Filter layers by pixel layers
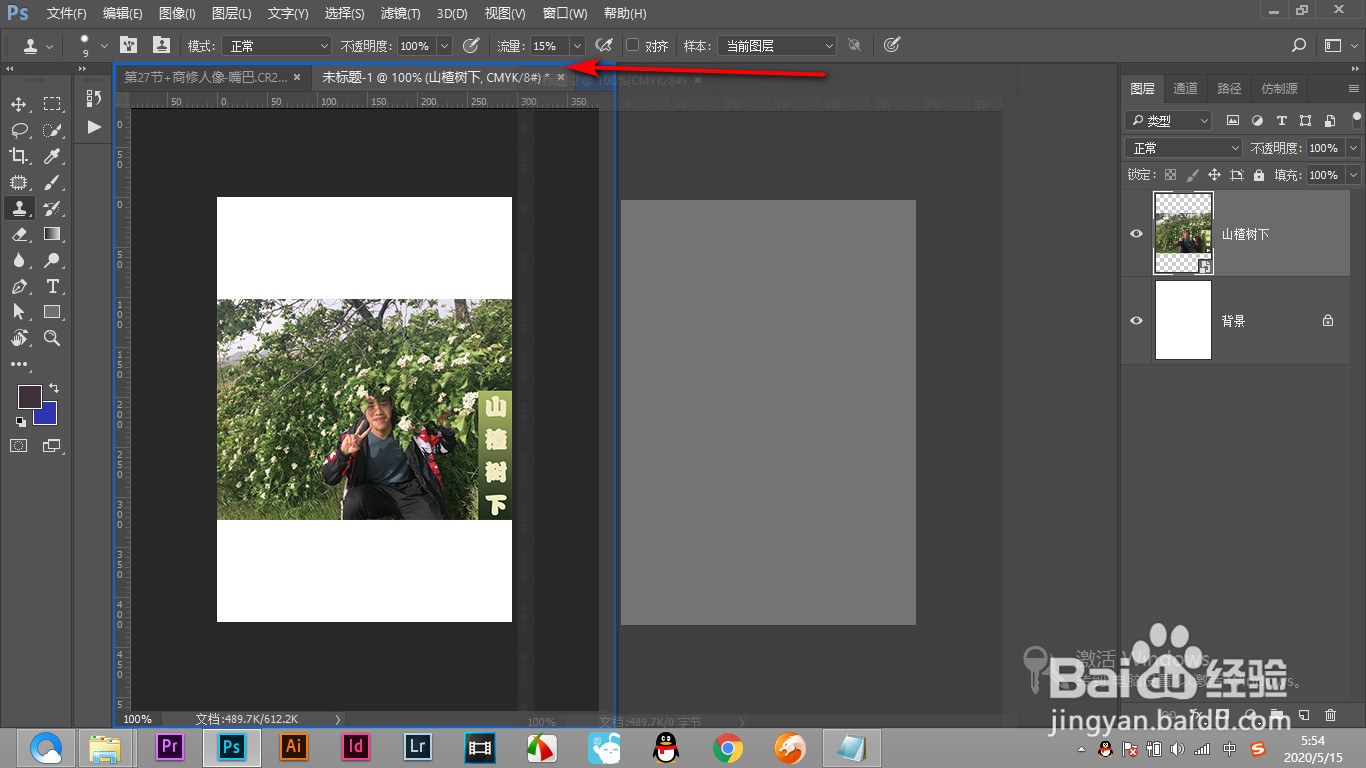Screen dimensions: 1366x768 pyautogui.click(x=1233, y=120)
